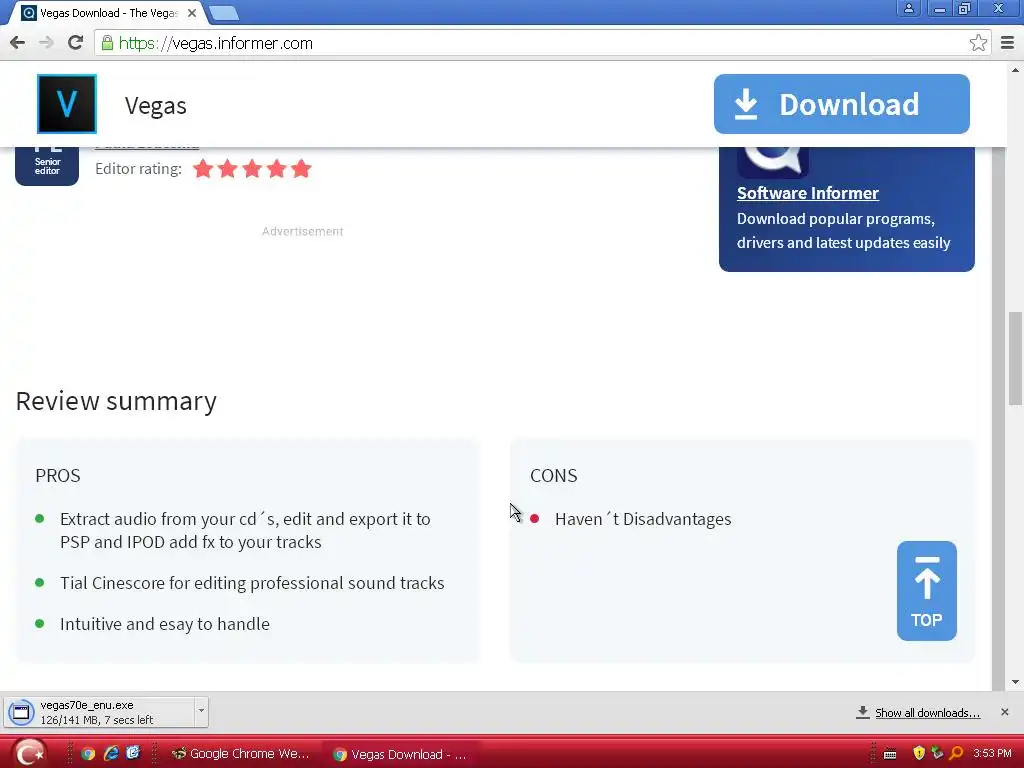Launch Internet Explorer from quick launch

[110, 754]
